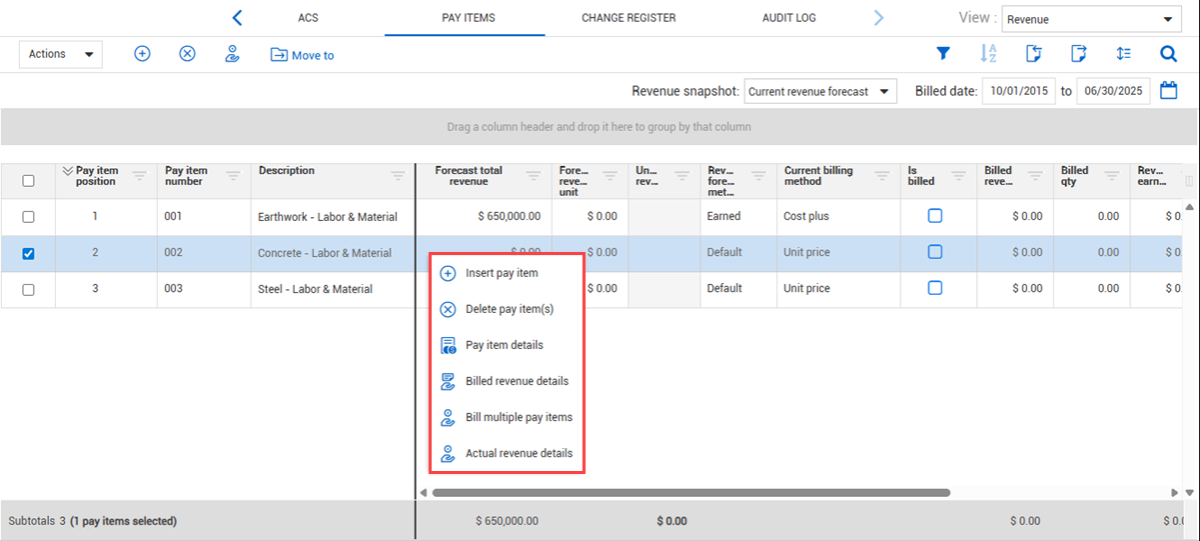Toggle the select-all header checkbox
The height and width of the screenshot is (541, 1200).
(x=28, y=181)
